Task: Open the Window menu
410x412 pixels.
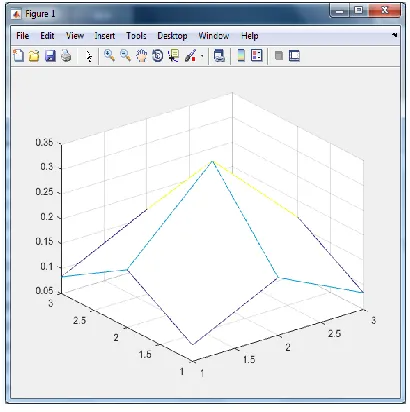Action: pos(214,36)
